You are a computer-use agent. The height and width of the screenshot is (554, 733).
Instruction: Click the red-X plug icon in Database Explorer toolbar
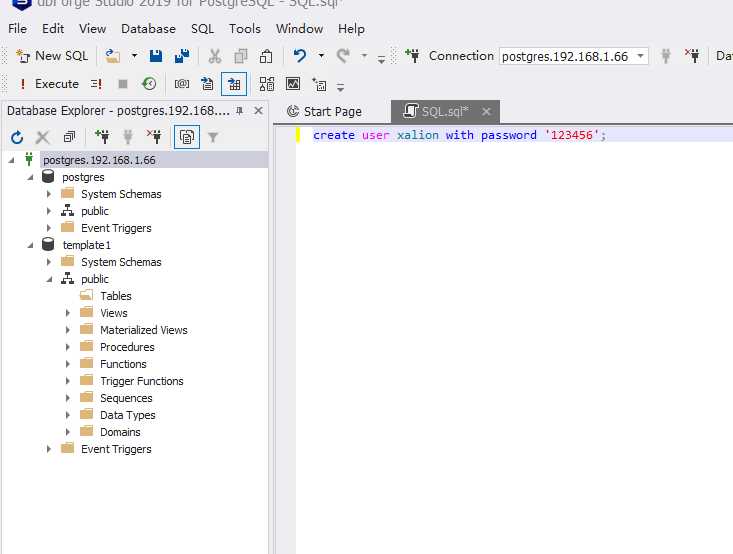(x=154, y=137)
